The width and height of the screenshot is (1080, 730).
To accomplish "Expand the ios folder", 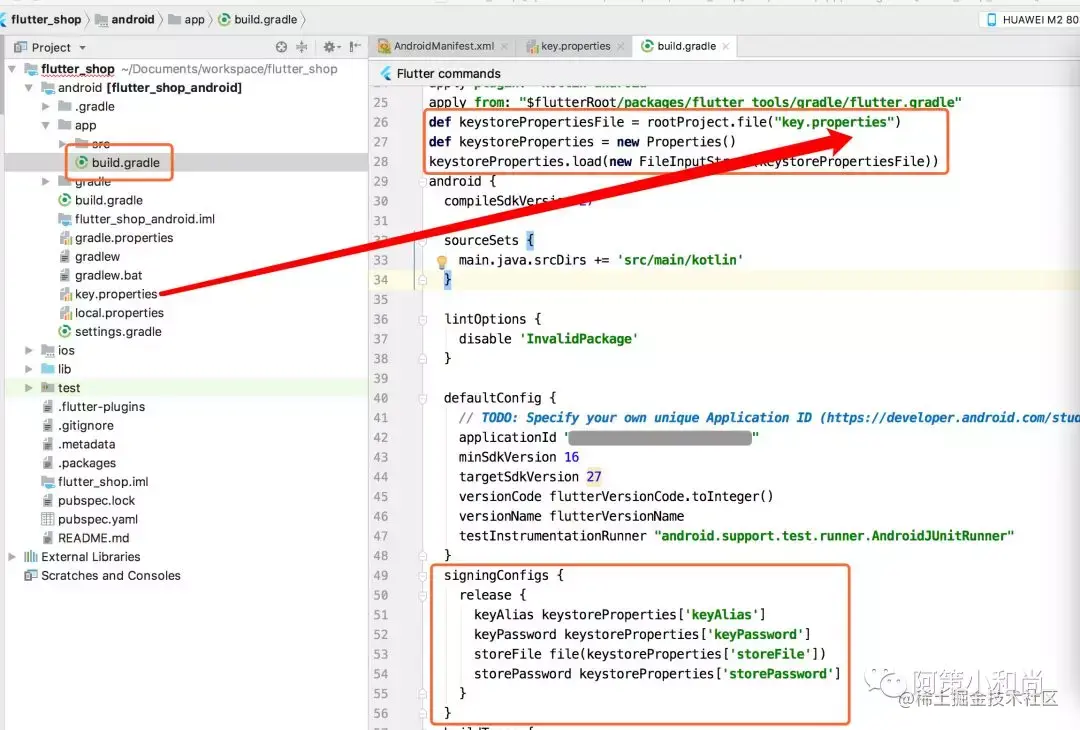I will tap(28, 351).
